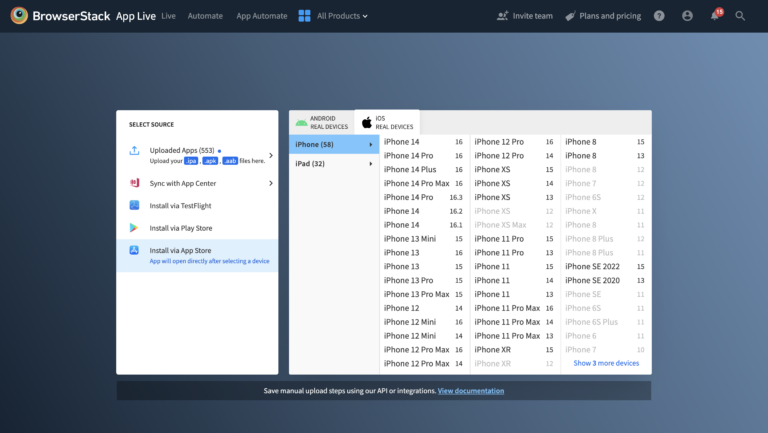Select iPhone 12 version 14
Screen dimensions: 768x433
point(423,308)
